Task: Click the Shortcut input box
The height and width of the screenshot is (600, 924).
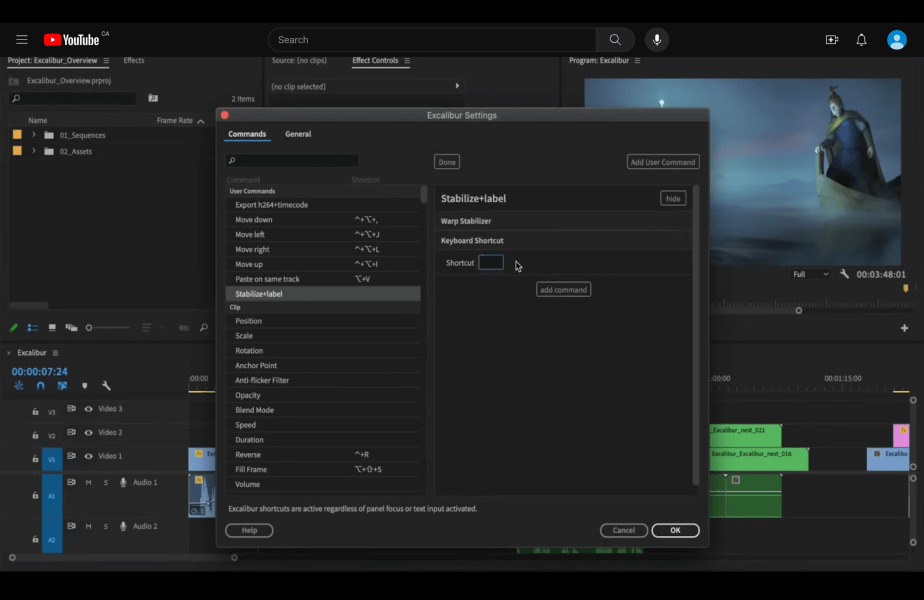Action: (x=491, y=262)
